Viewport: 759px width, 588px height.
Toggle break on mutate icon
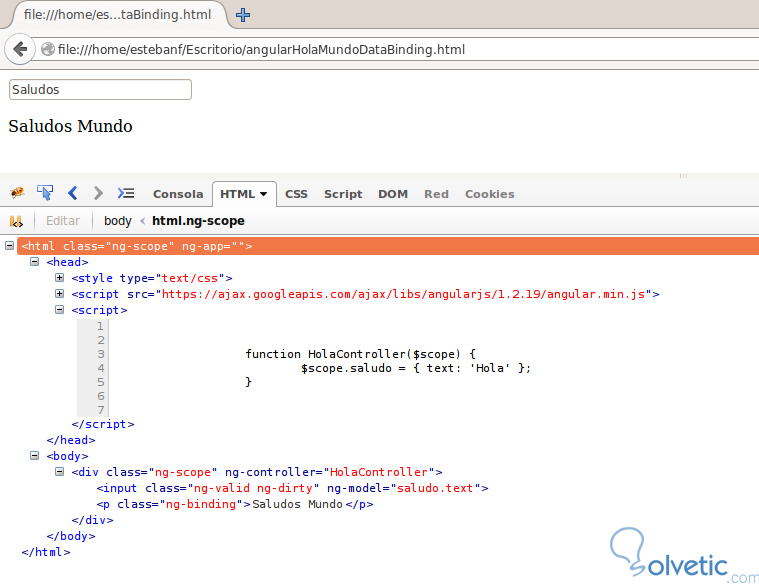click(16, 221)
